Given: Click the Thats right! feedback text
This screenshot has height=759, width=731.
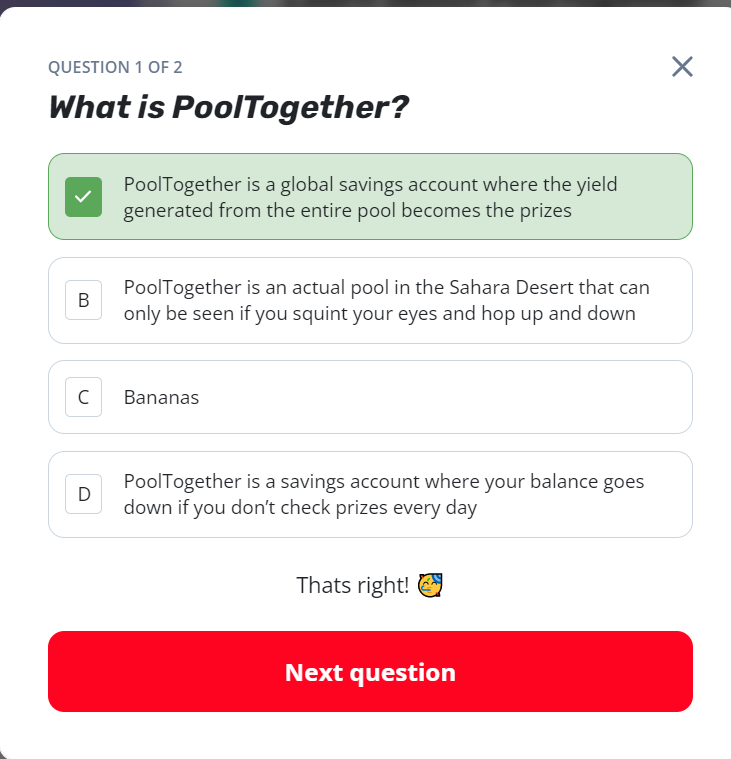Looking at the screenshot, I should point(352,585).
